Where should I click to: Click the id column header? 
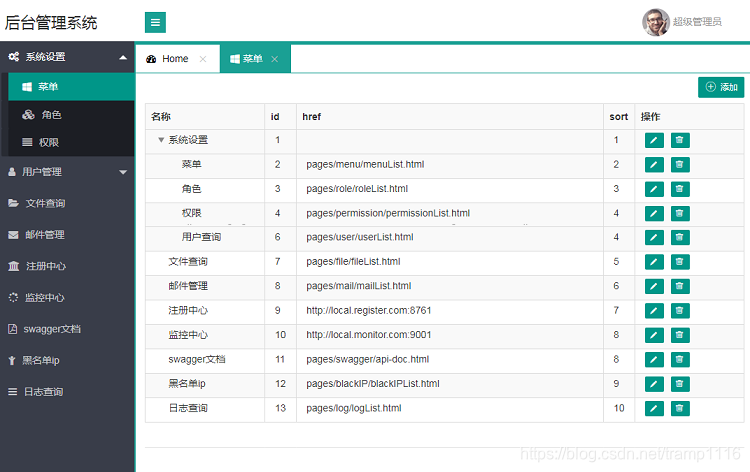pos(280,117)
